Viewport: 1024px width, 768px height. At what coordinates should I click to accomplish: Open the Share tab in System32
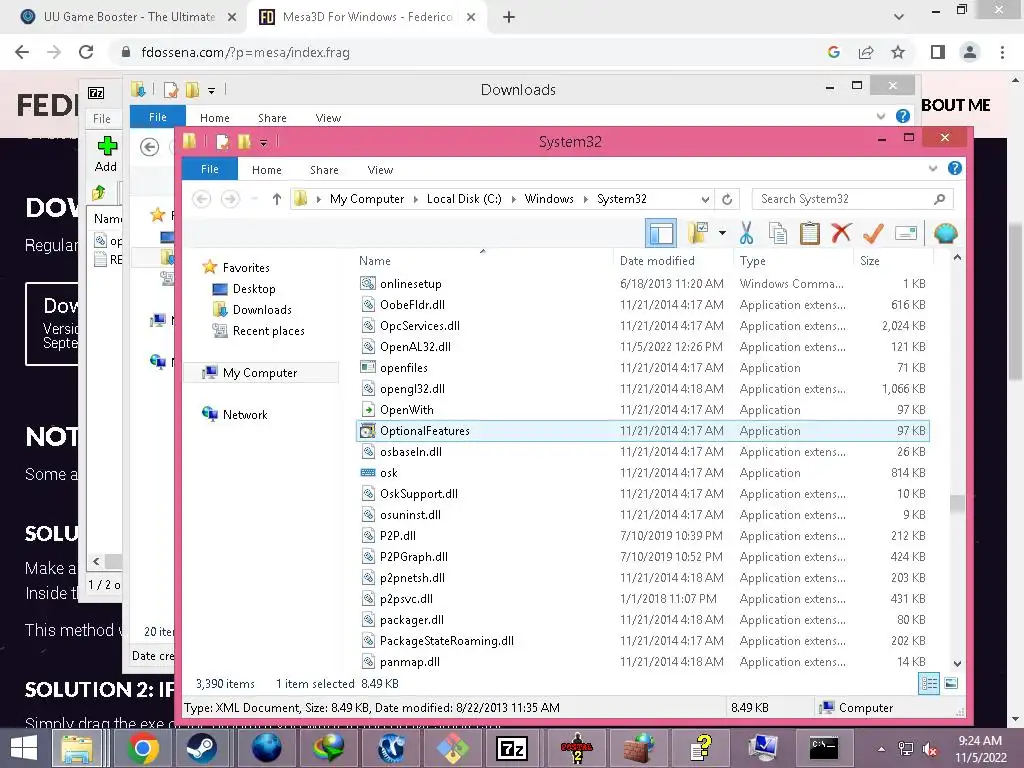324,170
